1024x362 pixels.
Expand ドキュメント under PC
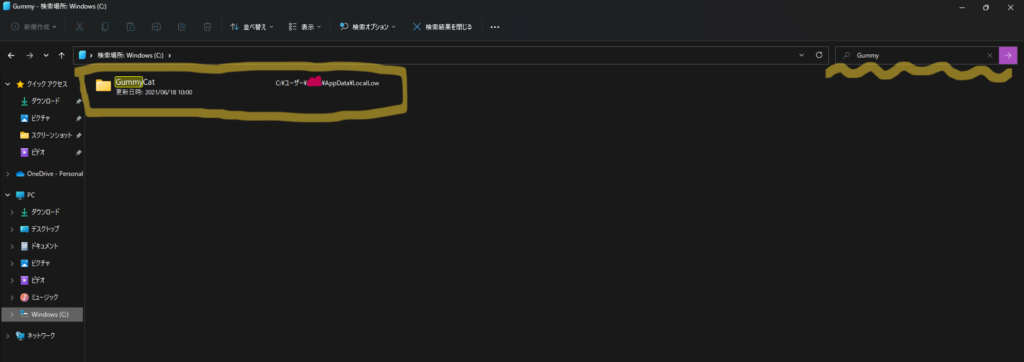(12, 246)
